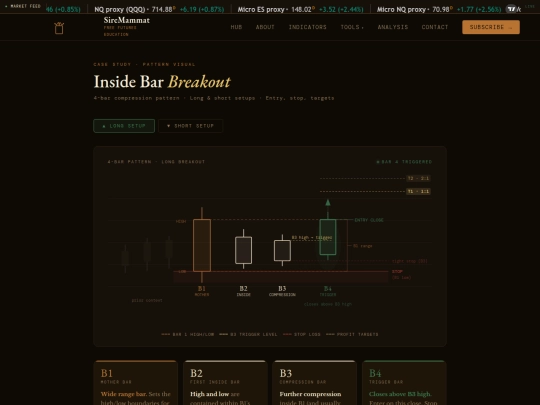The image size is (540, 405).
Task: Go to the HUB menu item
Action: pyautogui.click(x=236, y=27)
